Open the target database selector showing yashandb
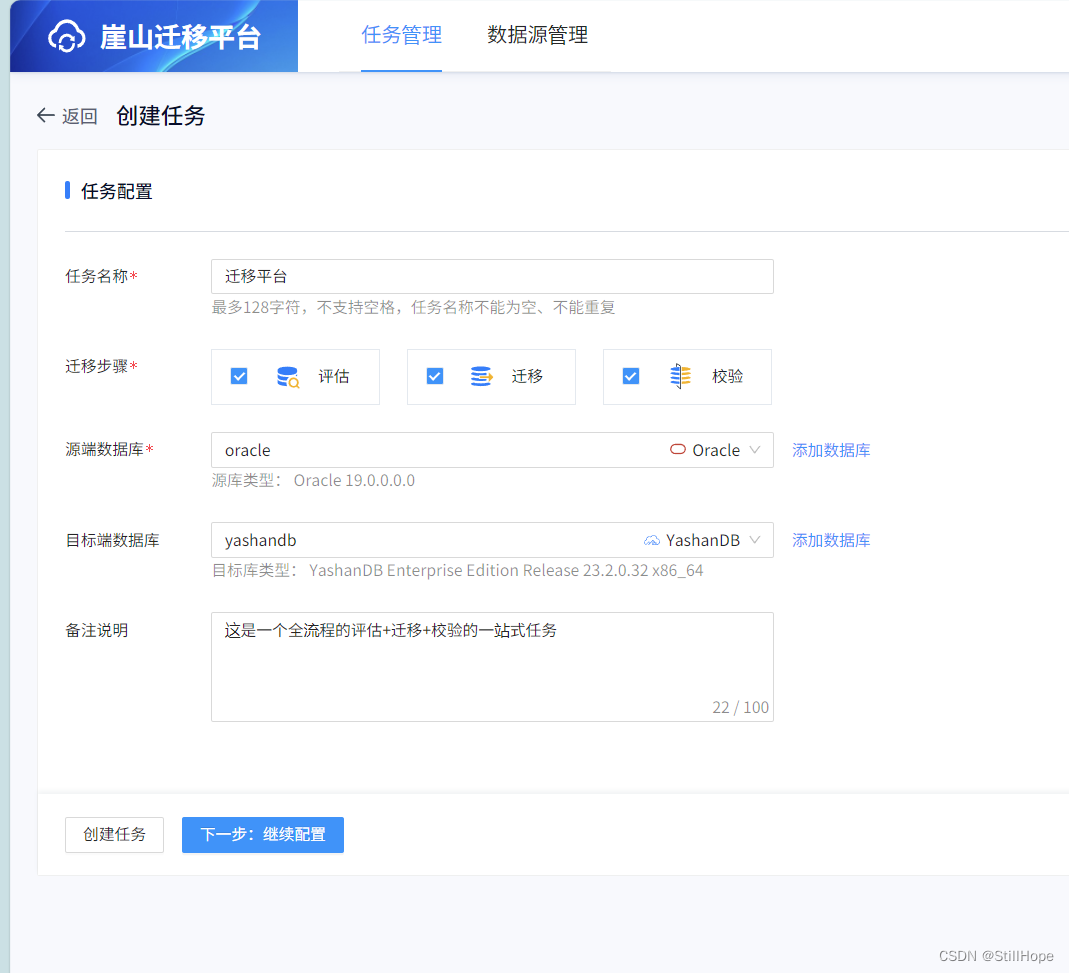The width and height of the screenshot is (1069, 973). [492, 540]
